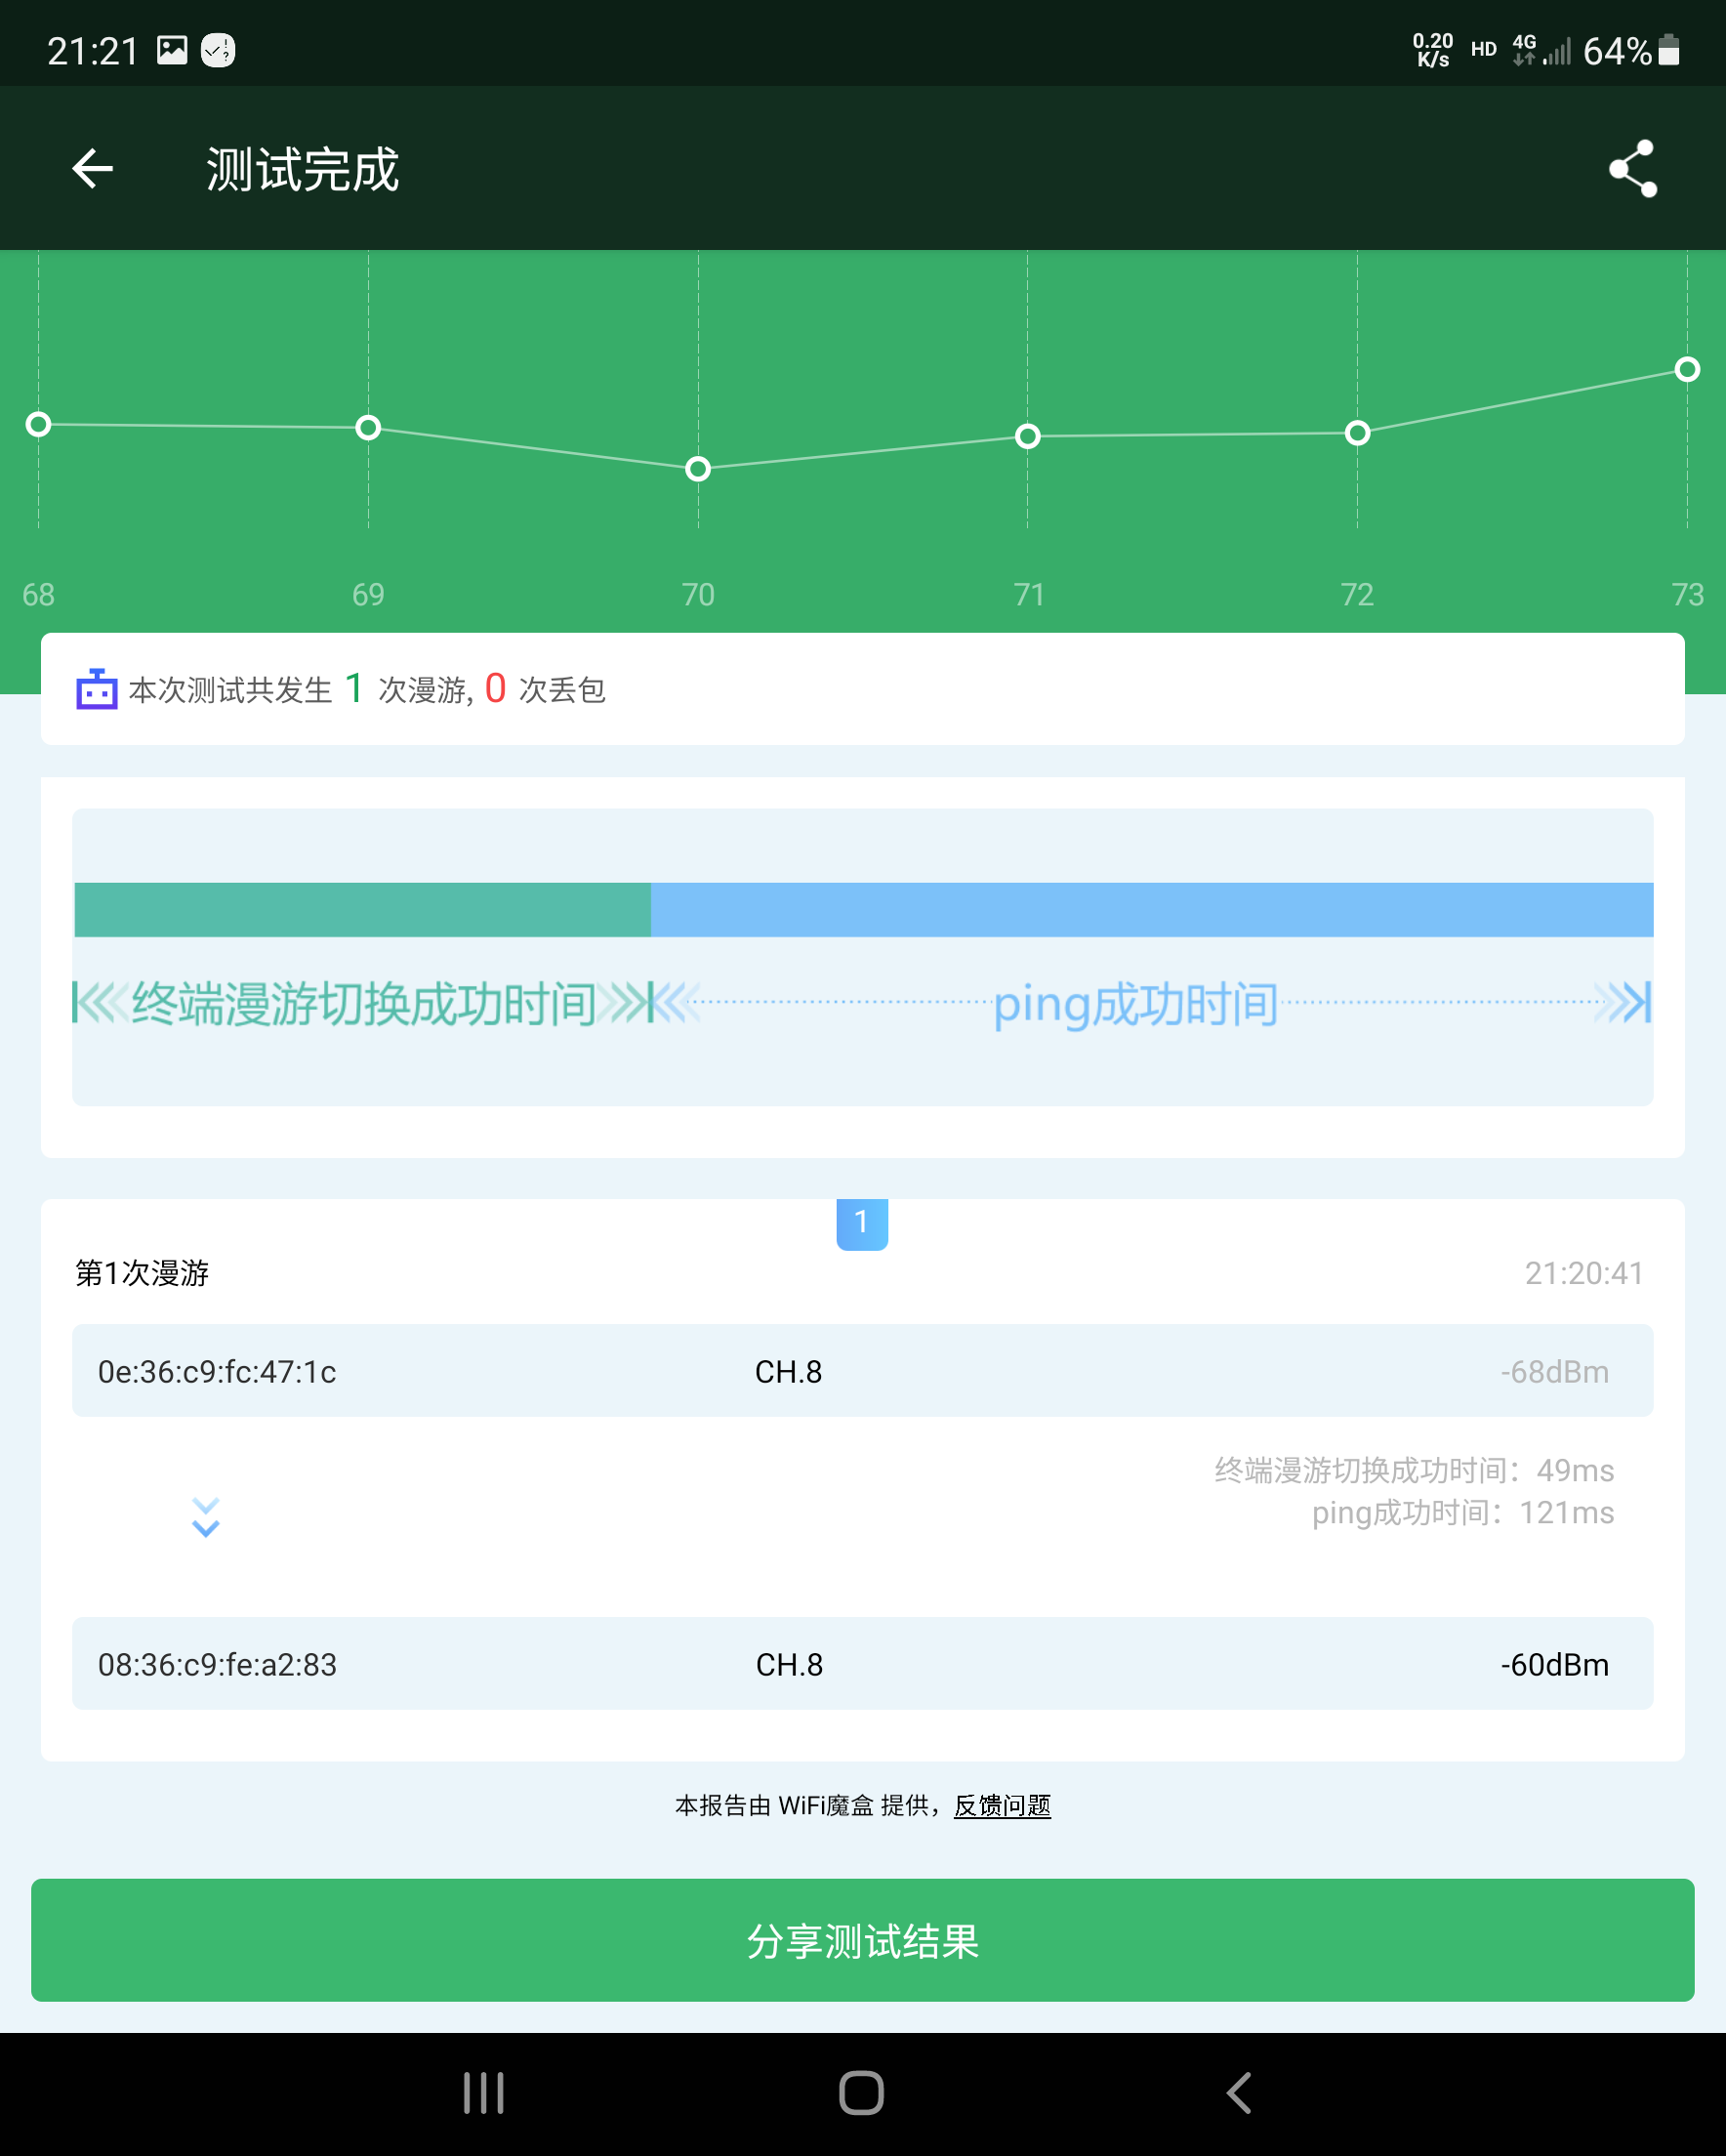This screenshot has height=2156, width=1726.
Task: Tap the 第1次漫游 heading
Action: pyautogui.click(x=142, y=1273)
